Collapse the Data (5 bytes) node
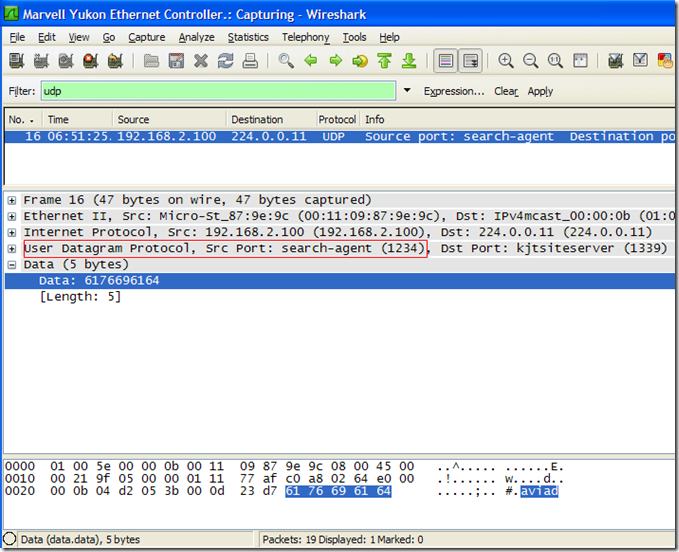Viewport: 679px width, 552px height. tap(12, 265)
